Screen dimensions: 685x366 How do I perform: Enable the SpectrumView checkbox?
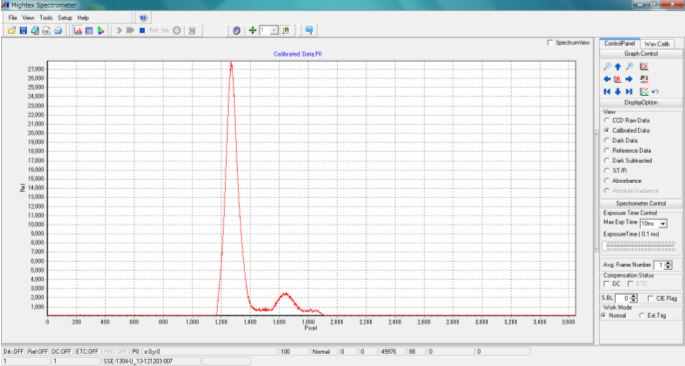coord(550,42)
